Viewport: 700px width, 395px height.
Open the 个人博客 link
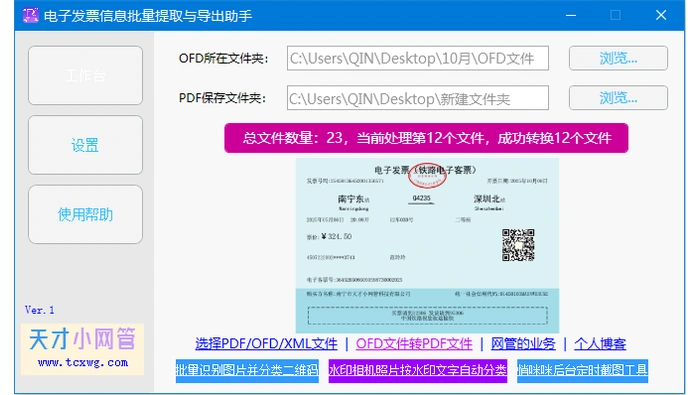click(x=600, y=344)
